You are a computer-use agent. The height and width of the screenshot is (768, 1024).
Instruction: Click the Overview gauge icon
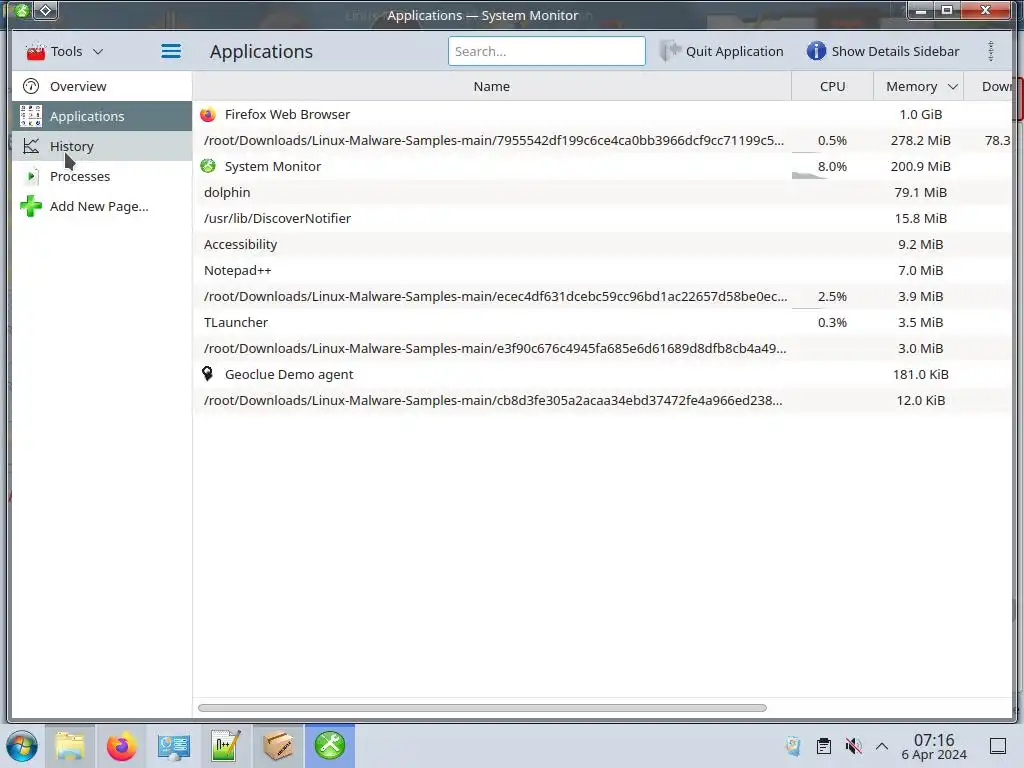point(31,86)
